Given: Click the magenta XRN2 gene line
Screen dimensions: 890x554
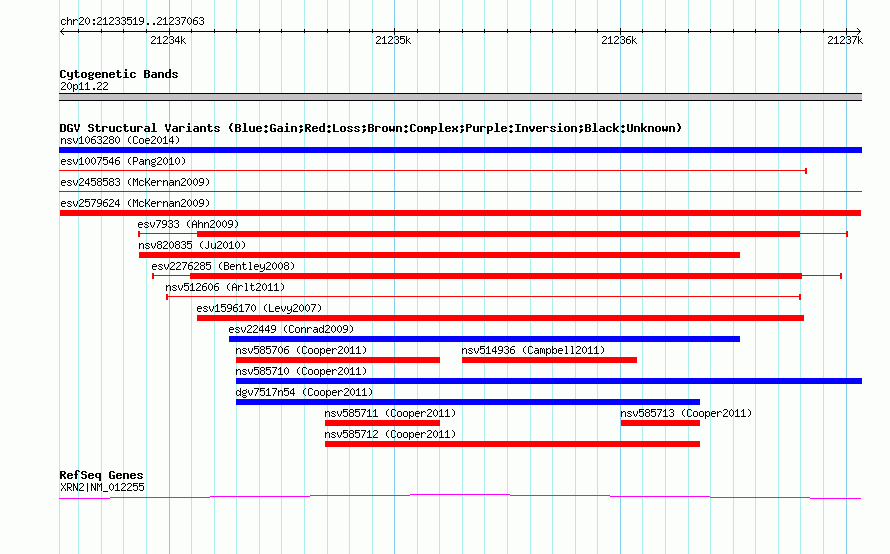Looking at the screenshot, I should click(x=460, y=497).
